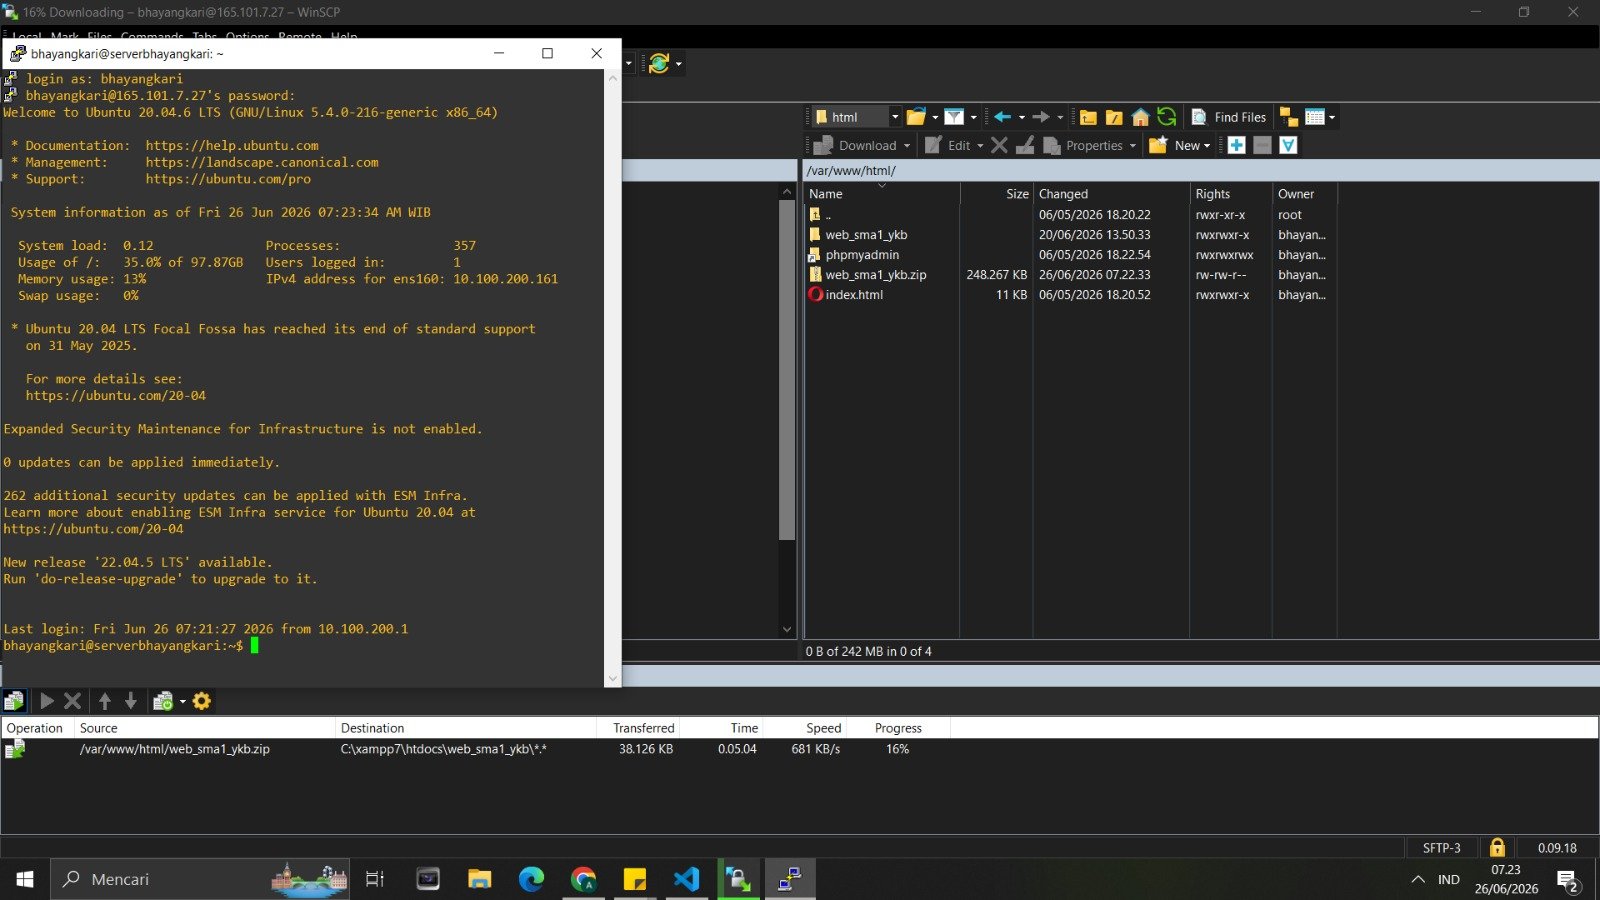Open the queue gear preferences icon

(x=202, y=701)
